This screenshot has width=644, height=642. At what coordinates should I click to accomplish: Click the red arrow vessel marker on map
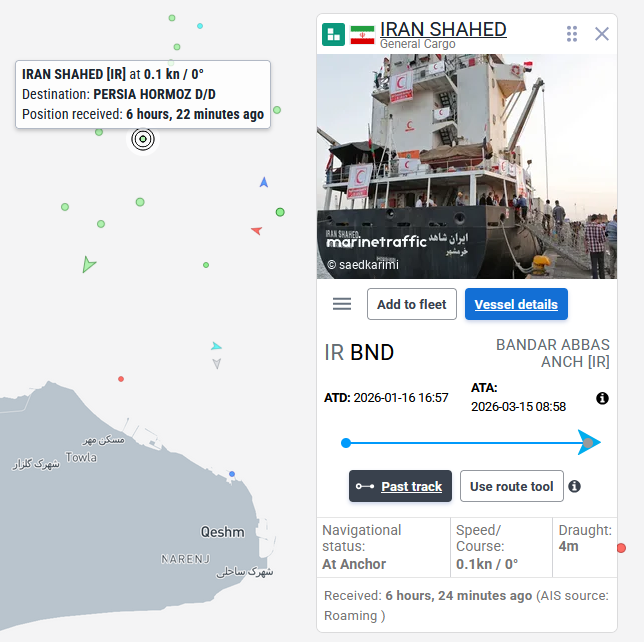pyautogui.click(x=257, y=230)
